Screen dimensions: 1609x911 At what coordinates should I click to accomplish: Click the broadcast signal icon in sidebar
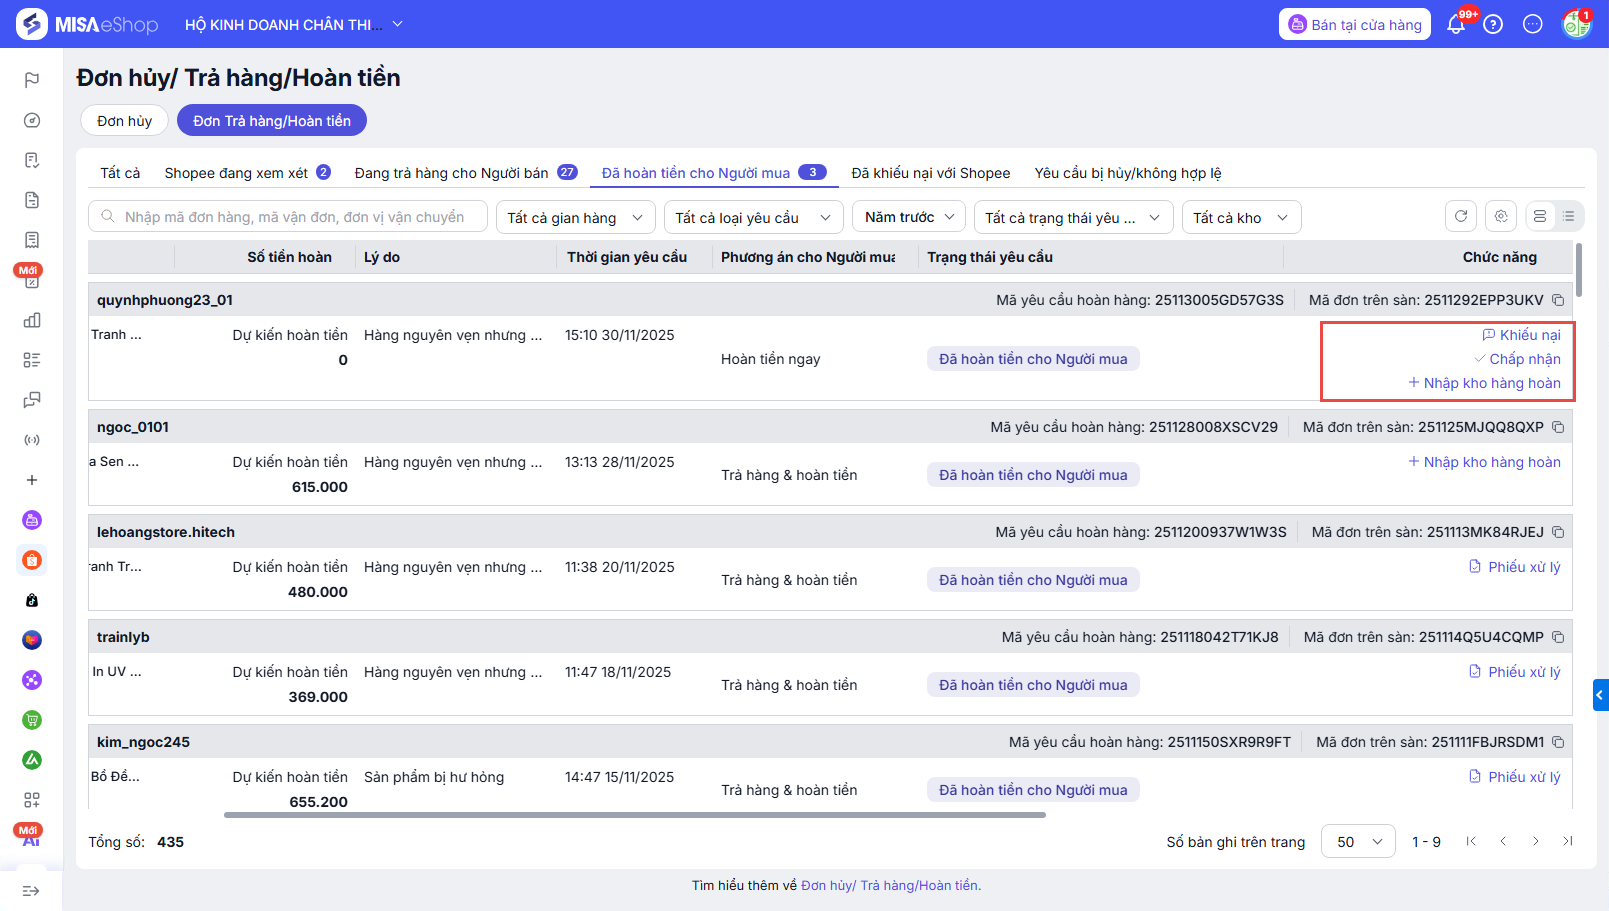(32, 440)
